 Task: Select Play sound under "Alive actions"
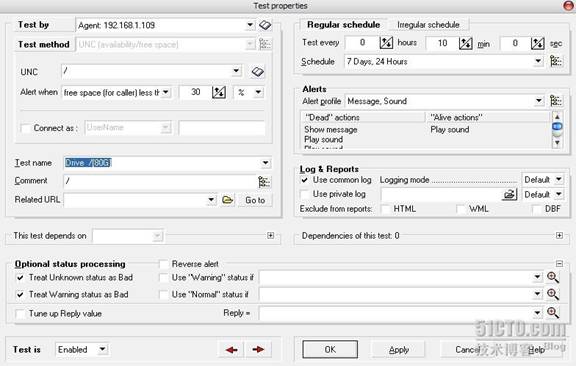(x=450, y=130)
